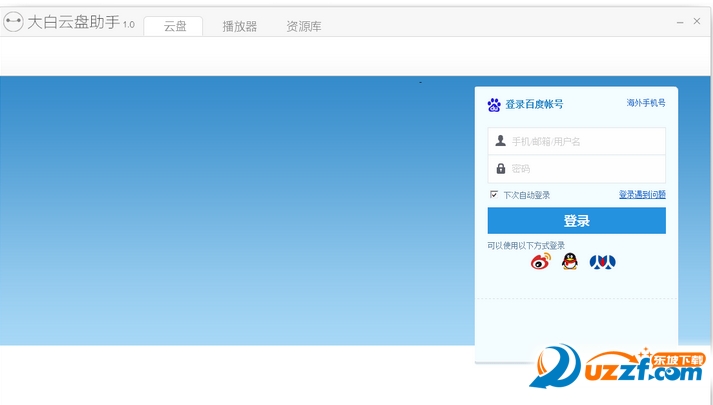713x405 pixels.
Task: Focus the 密码 password field
Action: 577,169
